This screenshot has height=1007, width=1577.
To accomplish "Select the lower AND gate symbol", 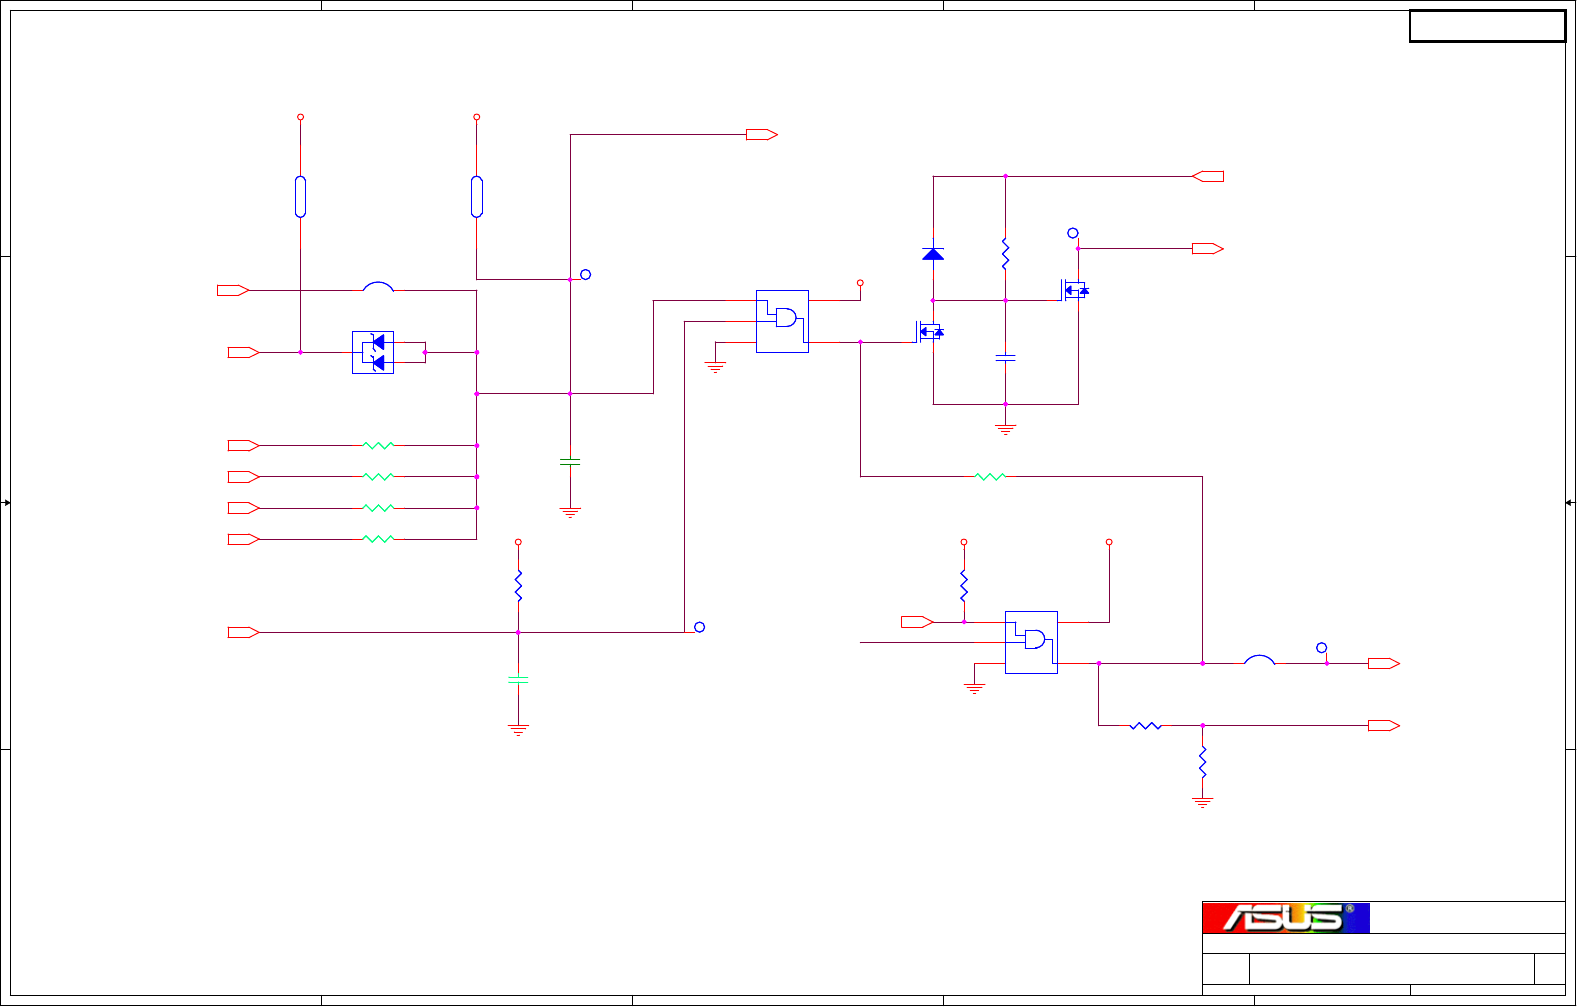I will pyautogui.click(x=1031, y=642).
